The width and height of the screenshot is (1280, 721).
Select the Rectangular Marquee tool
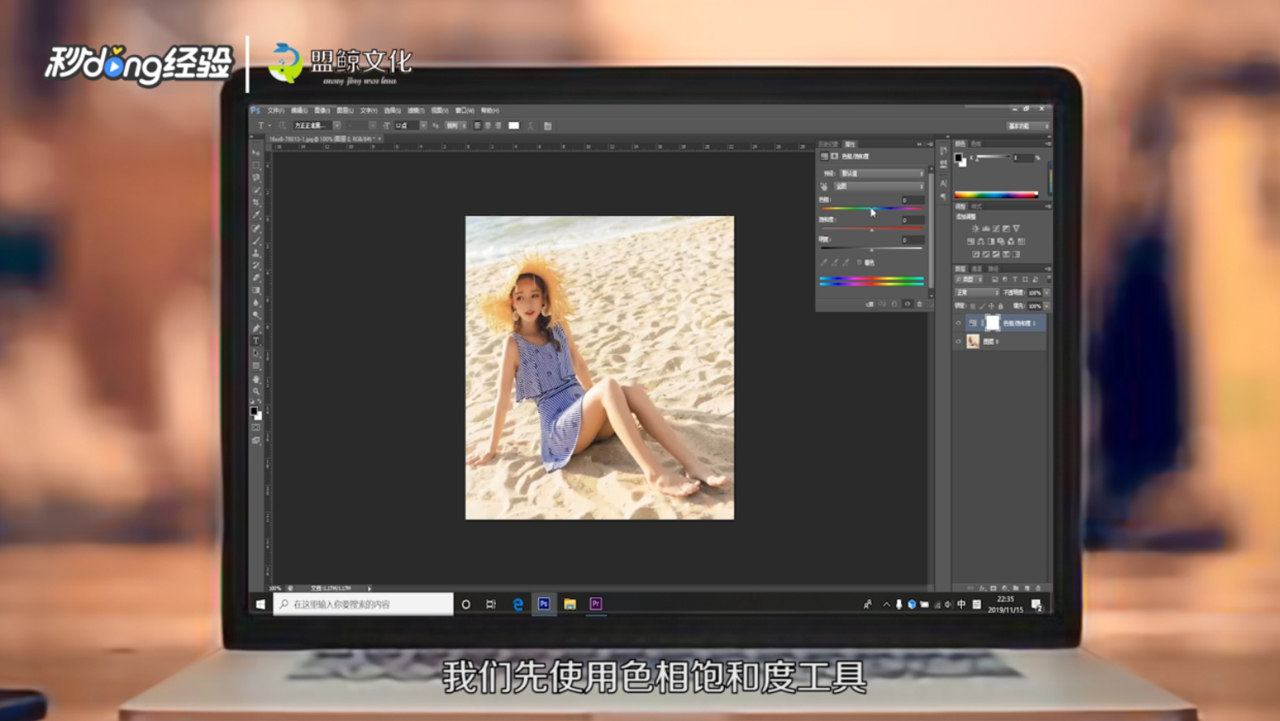pyautogui.click(x=256, y=165)
